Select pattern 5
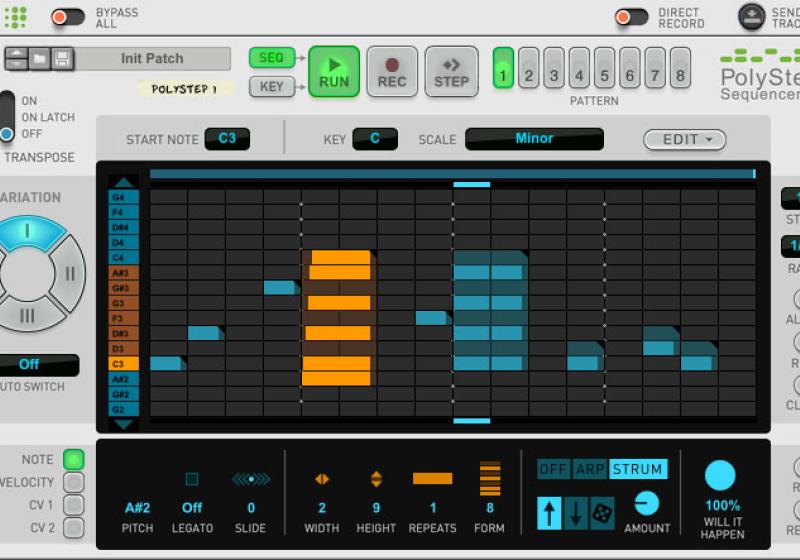The width and height of the screenshot is (800, 560). click(x=605, y=68)
